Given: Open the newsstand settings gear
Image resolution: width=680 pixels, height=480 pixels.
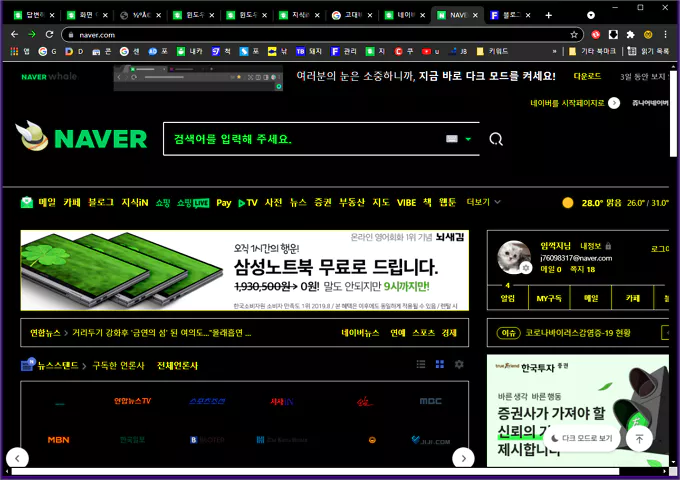Looking at the screenshot, I should [459, 364].
